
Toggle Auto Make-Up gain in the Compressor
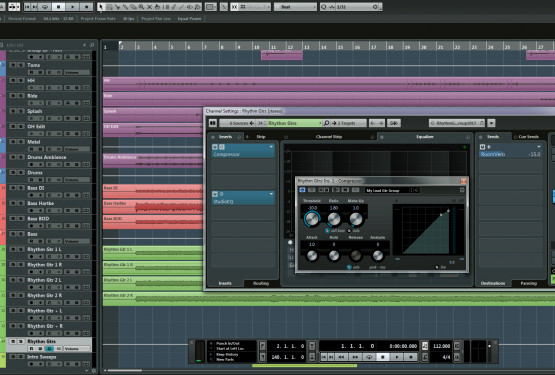coord(349,231)
